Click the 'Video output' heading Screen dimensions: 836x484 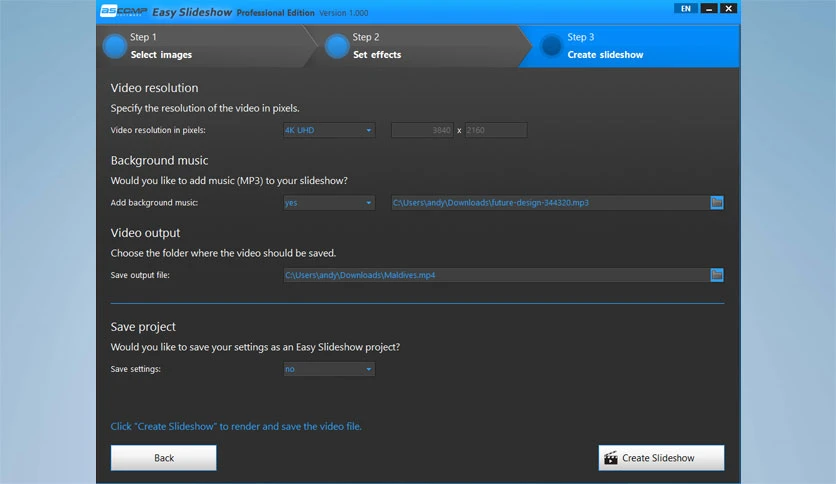[x=145, y=233]
